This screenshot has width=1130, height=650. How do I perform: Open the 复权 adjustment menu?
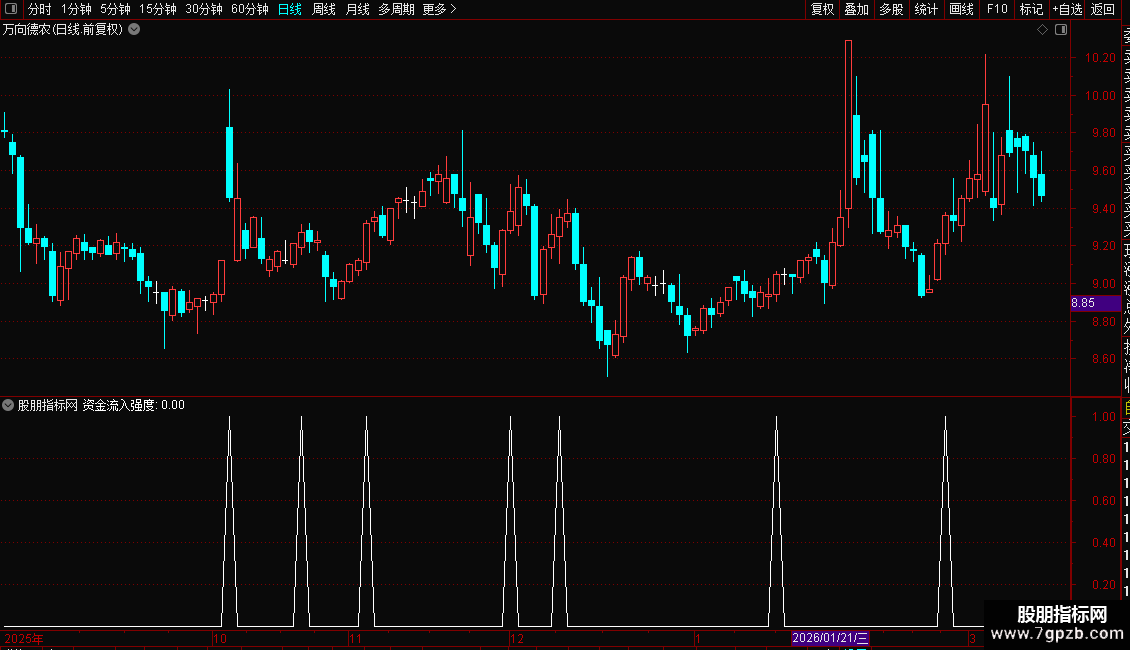coord(822,9)
